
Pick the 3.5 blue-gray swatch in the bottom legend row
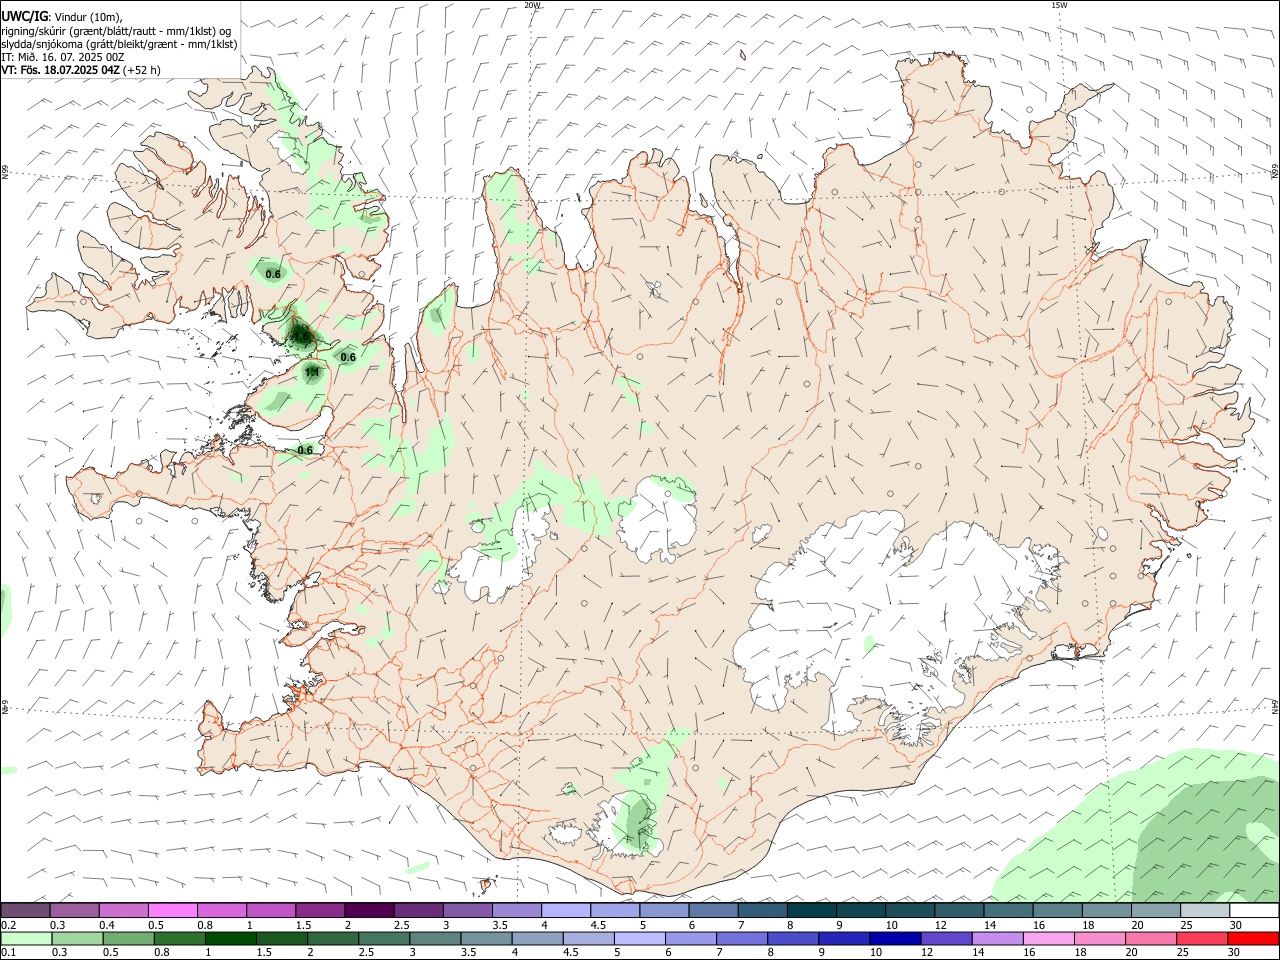point(487,938)
